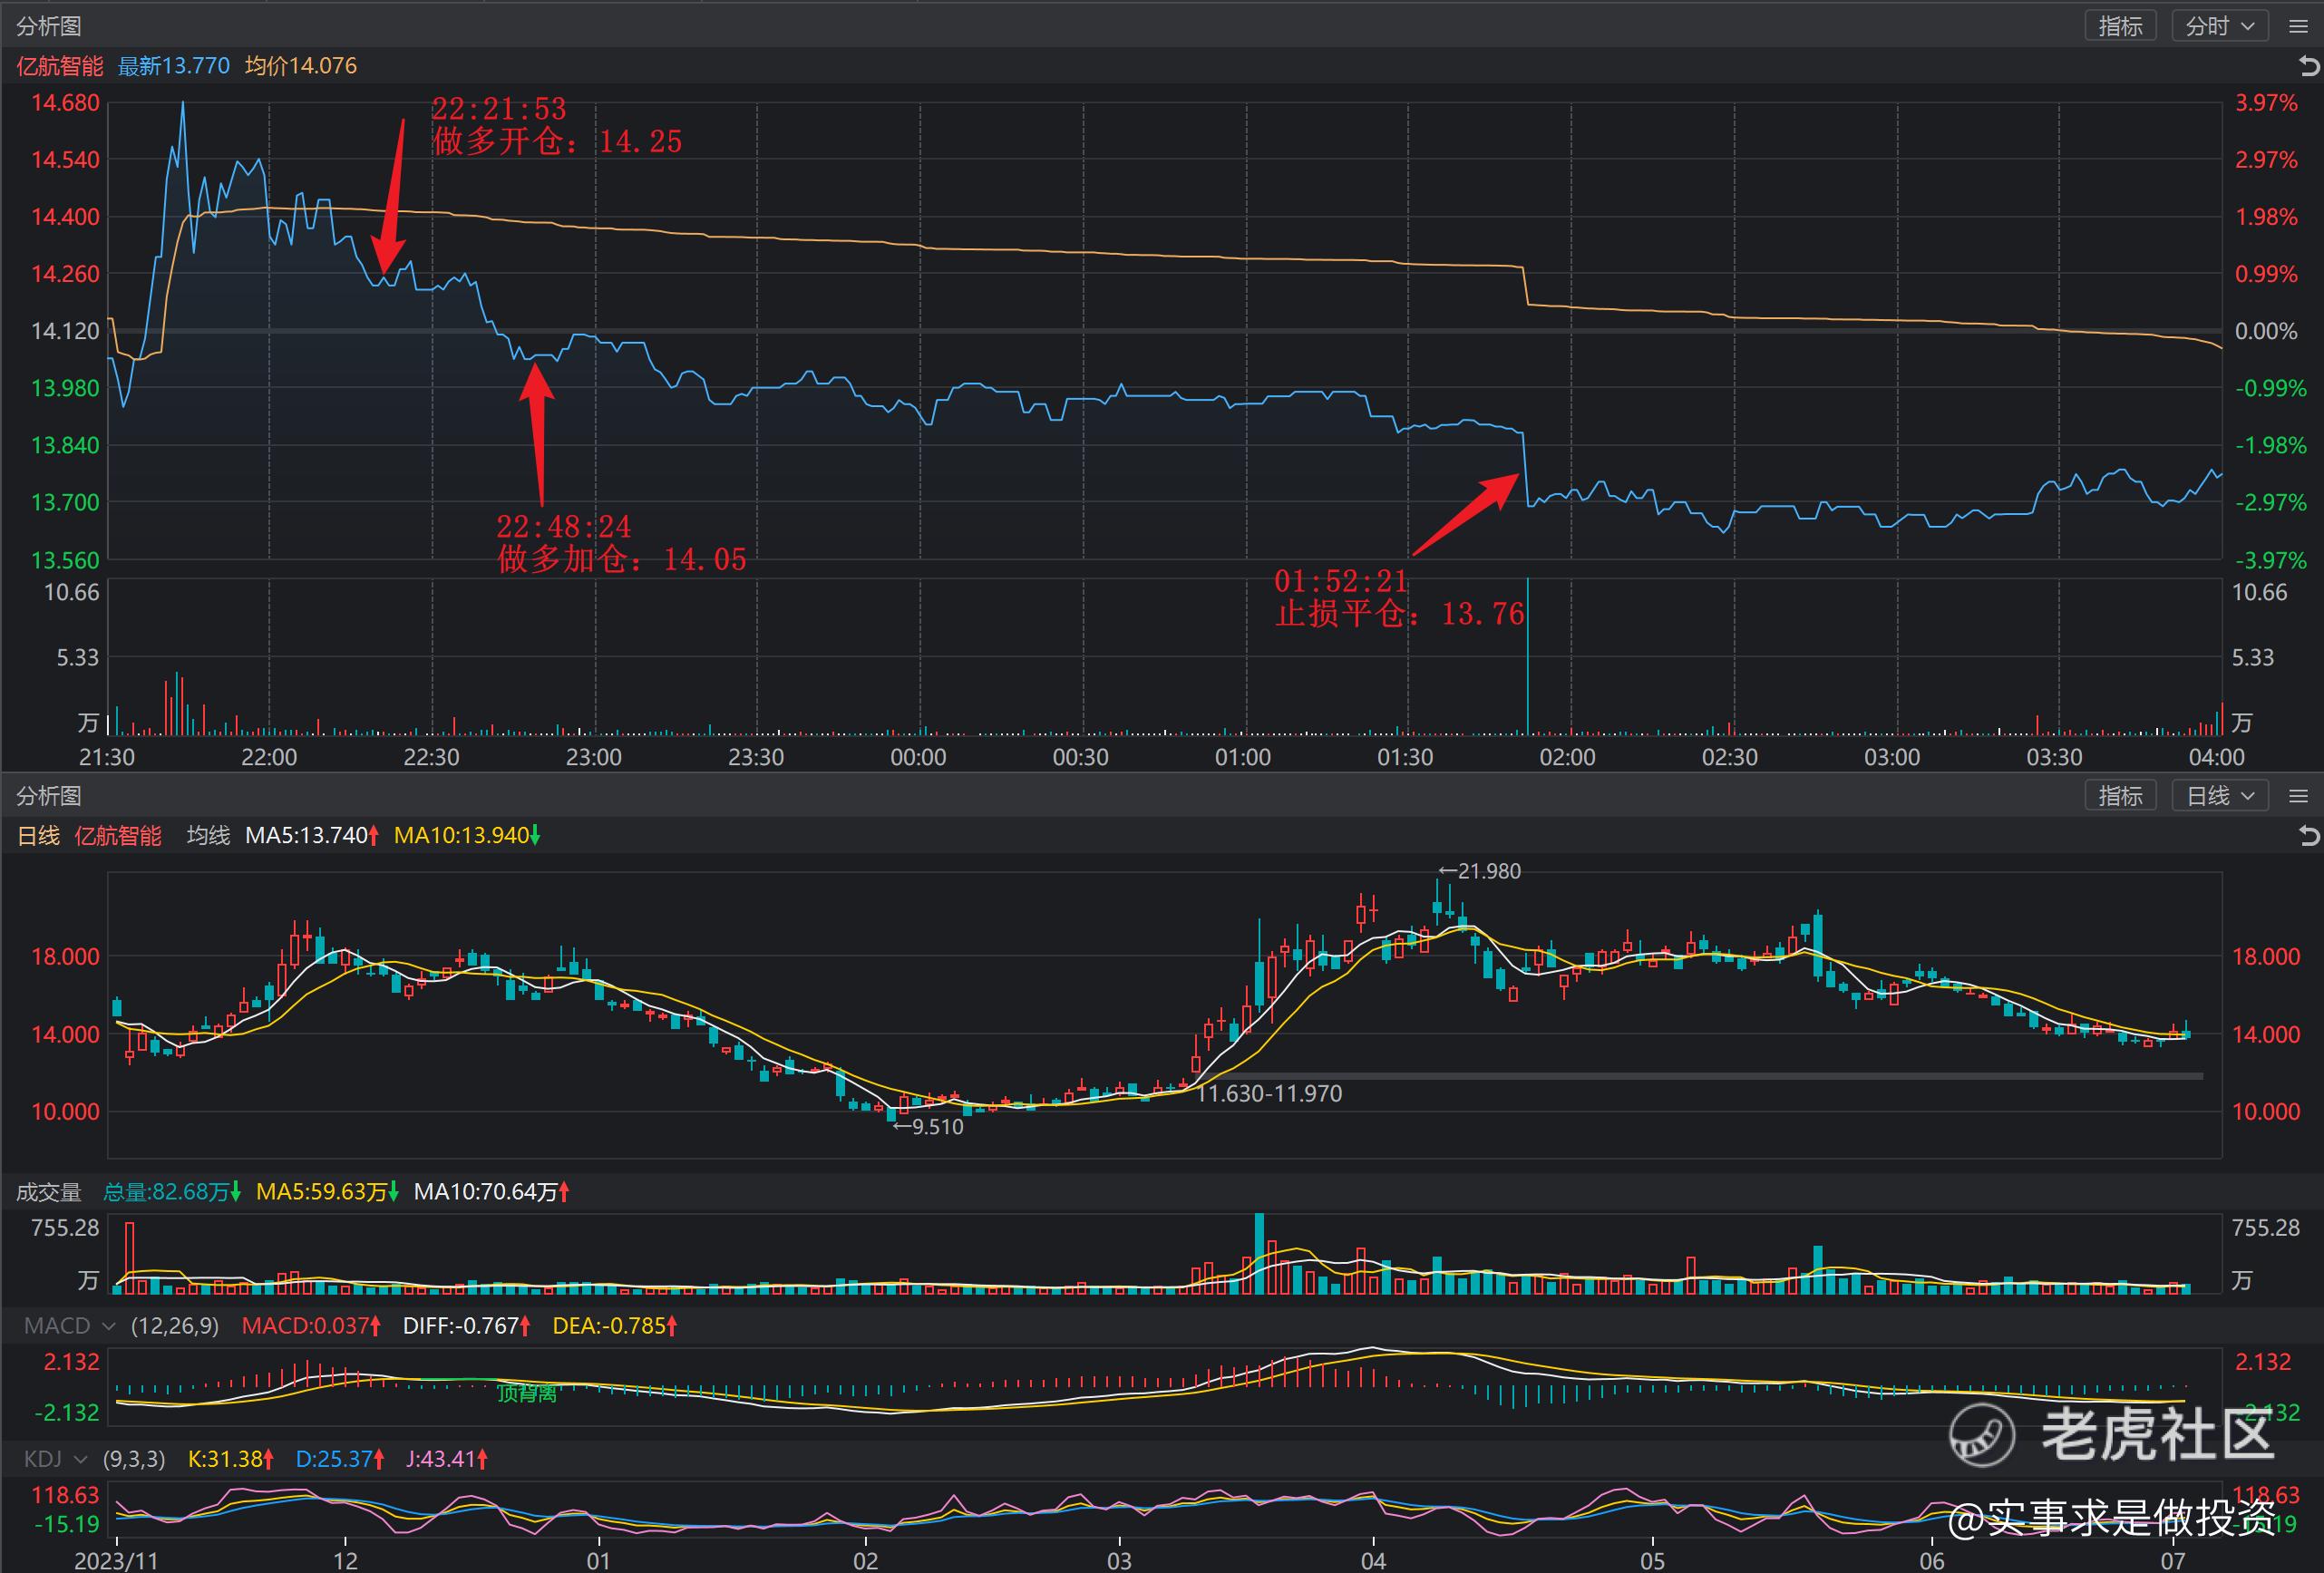Viewport: 2324px width, 1573px height.
Task: Click the top panel undo/reset arrow icon
Action: (x=2309, y=66)
